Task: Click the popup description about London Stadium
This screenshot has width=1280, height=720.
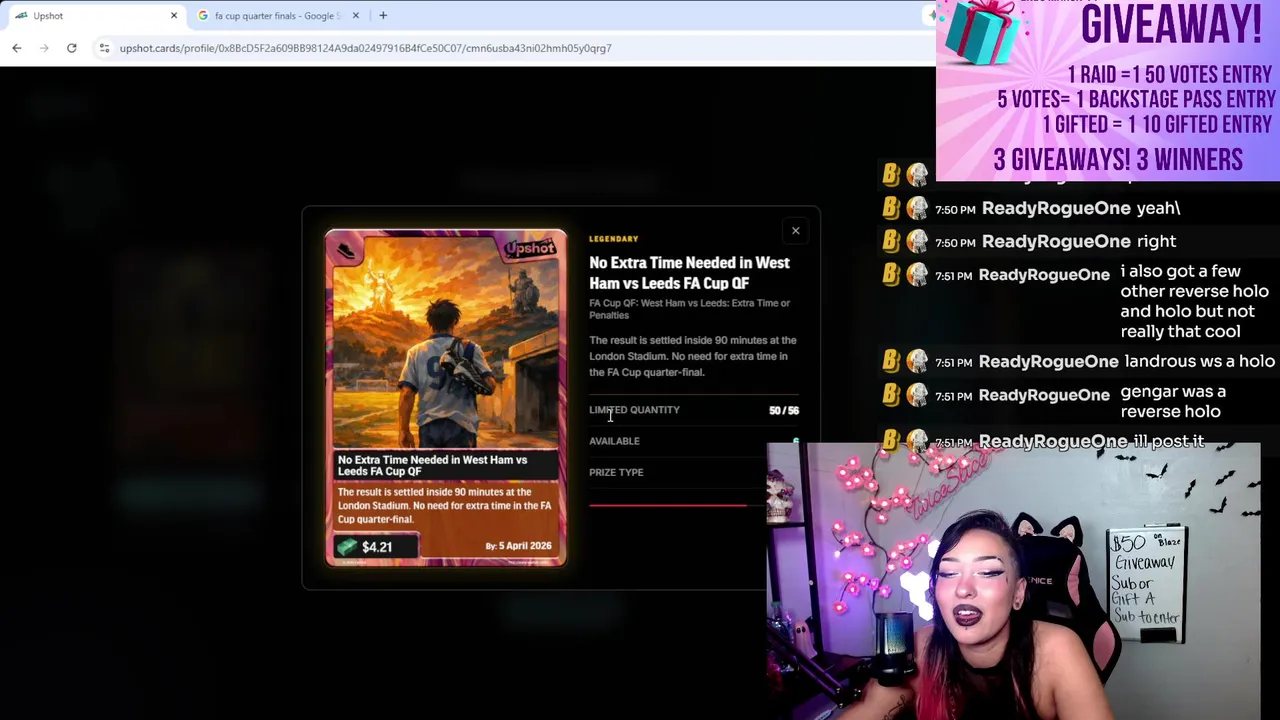Action: [693, 356]
